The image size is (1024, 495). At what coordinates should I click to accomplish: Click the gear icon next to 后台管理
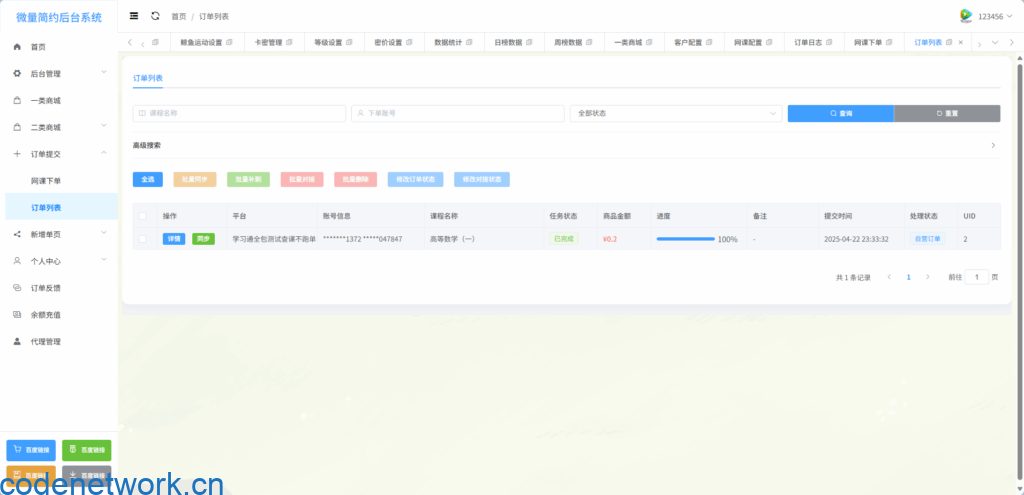click(17, 74)
